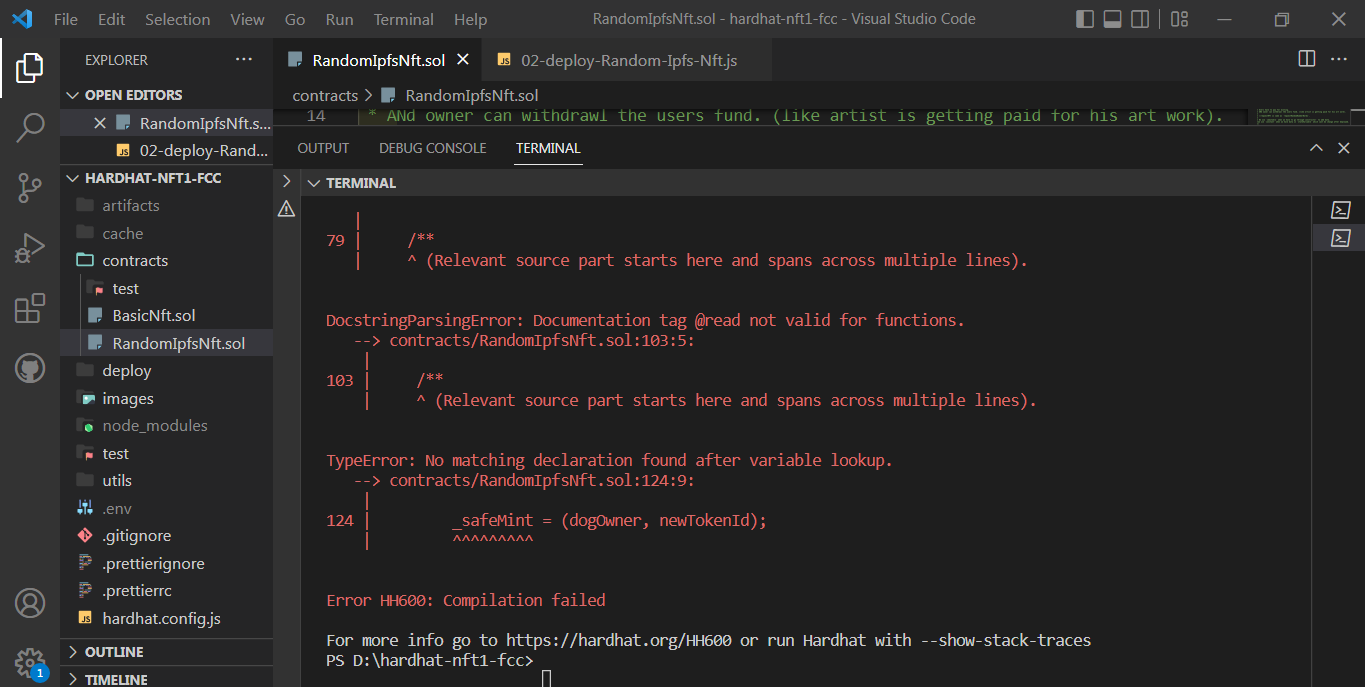The image size is (1365, 687).
Task: Open the Source Control view
Action: [x=29, y=187]
